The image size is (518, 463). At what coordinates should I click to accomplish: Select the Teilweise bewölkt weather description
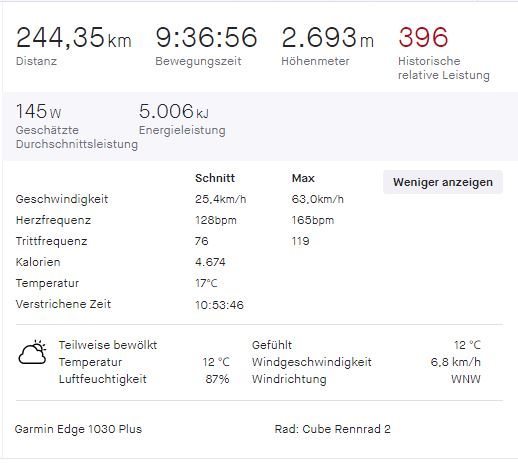(108, 345)
